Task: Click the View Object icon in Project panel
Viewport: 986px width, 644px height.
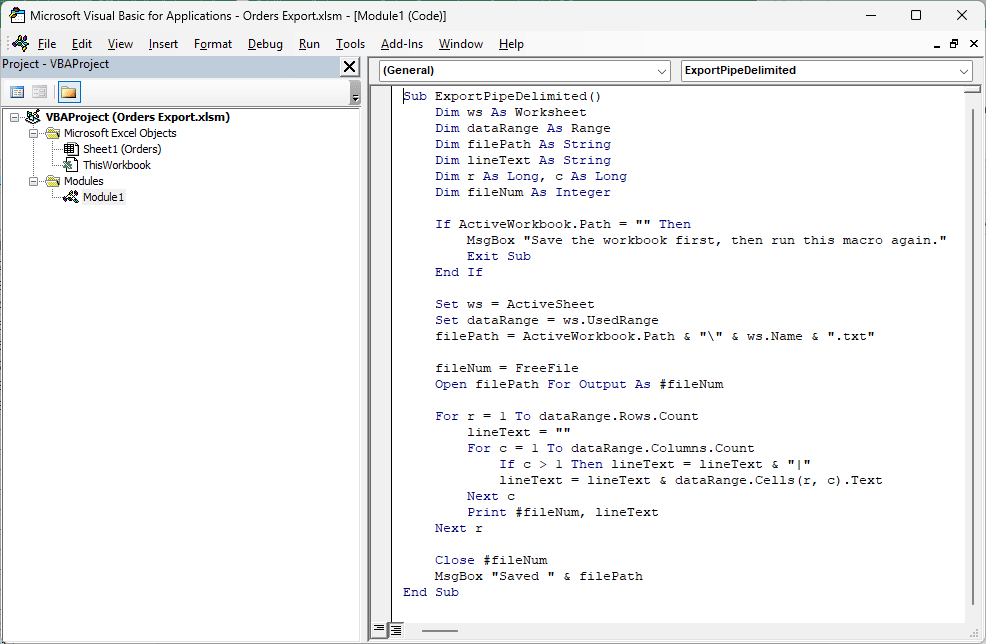Action: 40,92
